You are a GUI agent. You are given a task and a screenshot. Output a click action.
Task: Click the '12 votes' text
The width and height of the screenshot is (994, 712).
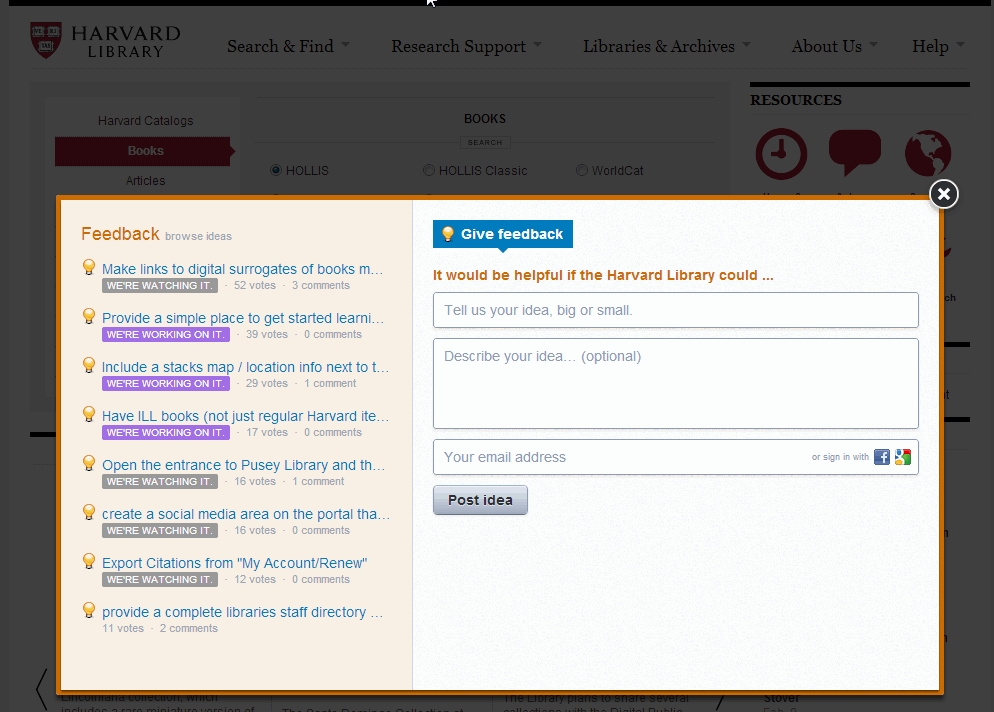tap(255, 579)
